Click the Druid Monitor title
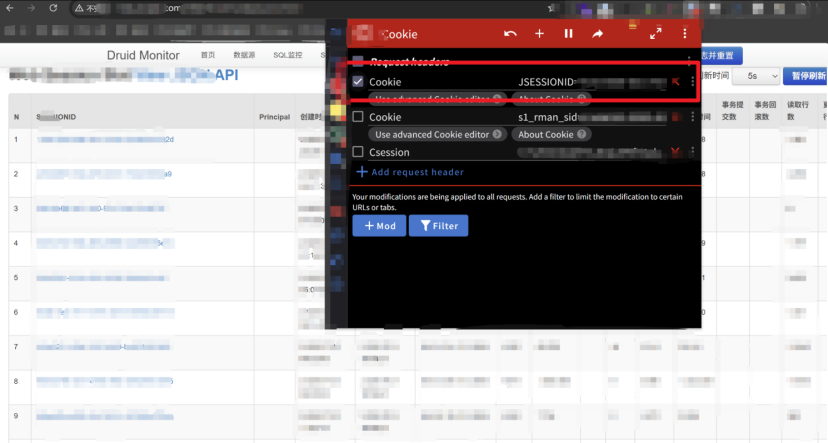Screen dimensions: 828x443 (143, 55)
